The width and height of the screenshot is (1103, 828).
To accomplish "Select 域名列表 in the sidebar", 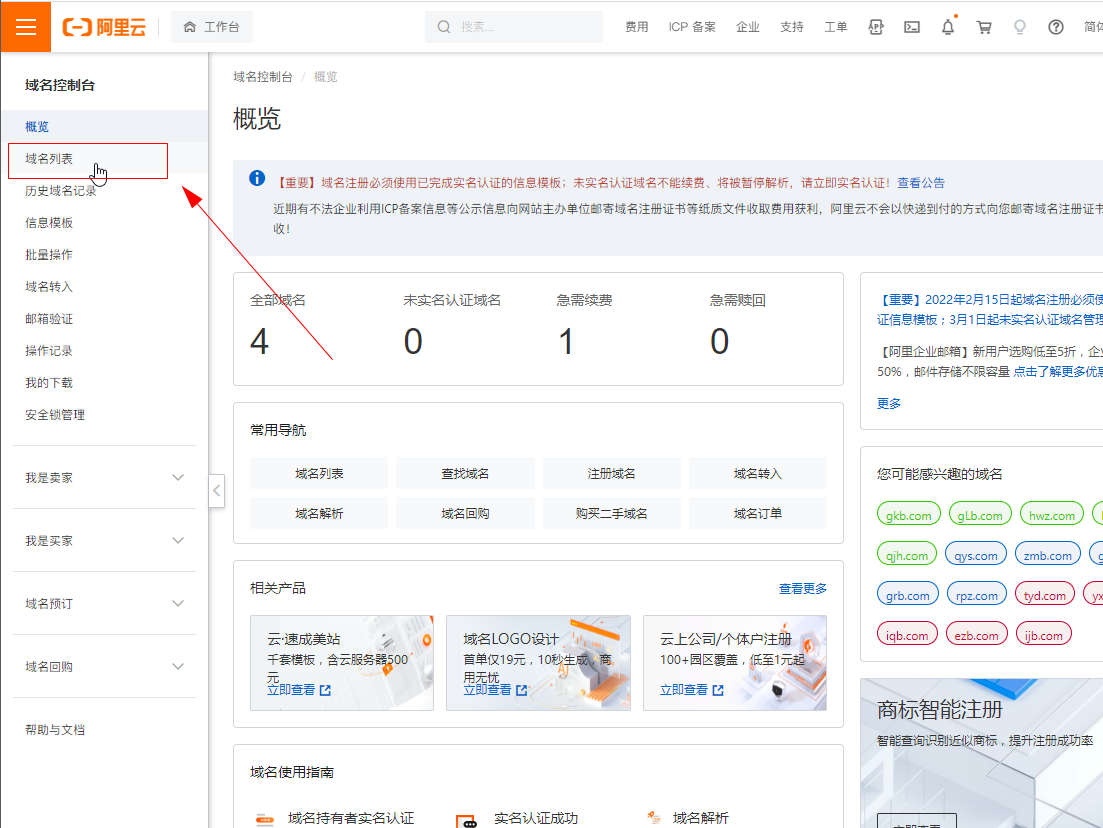I will coord(104,159).
